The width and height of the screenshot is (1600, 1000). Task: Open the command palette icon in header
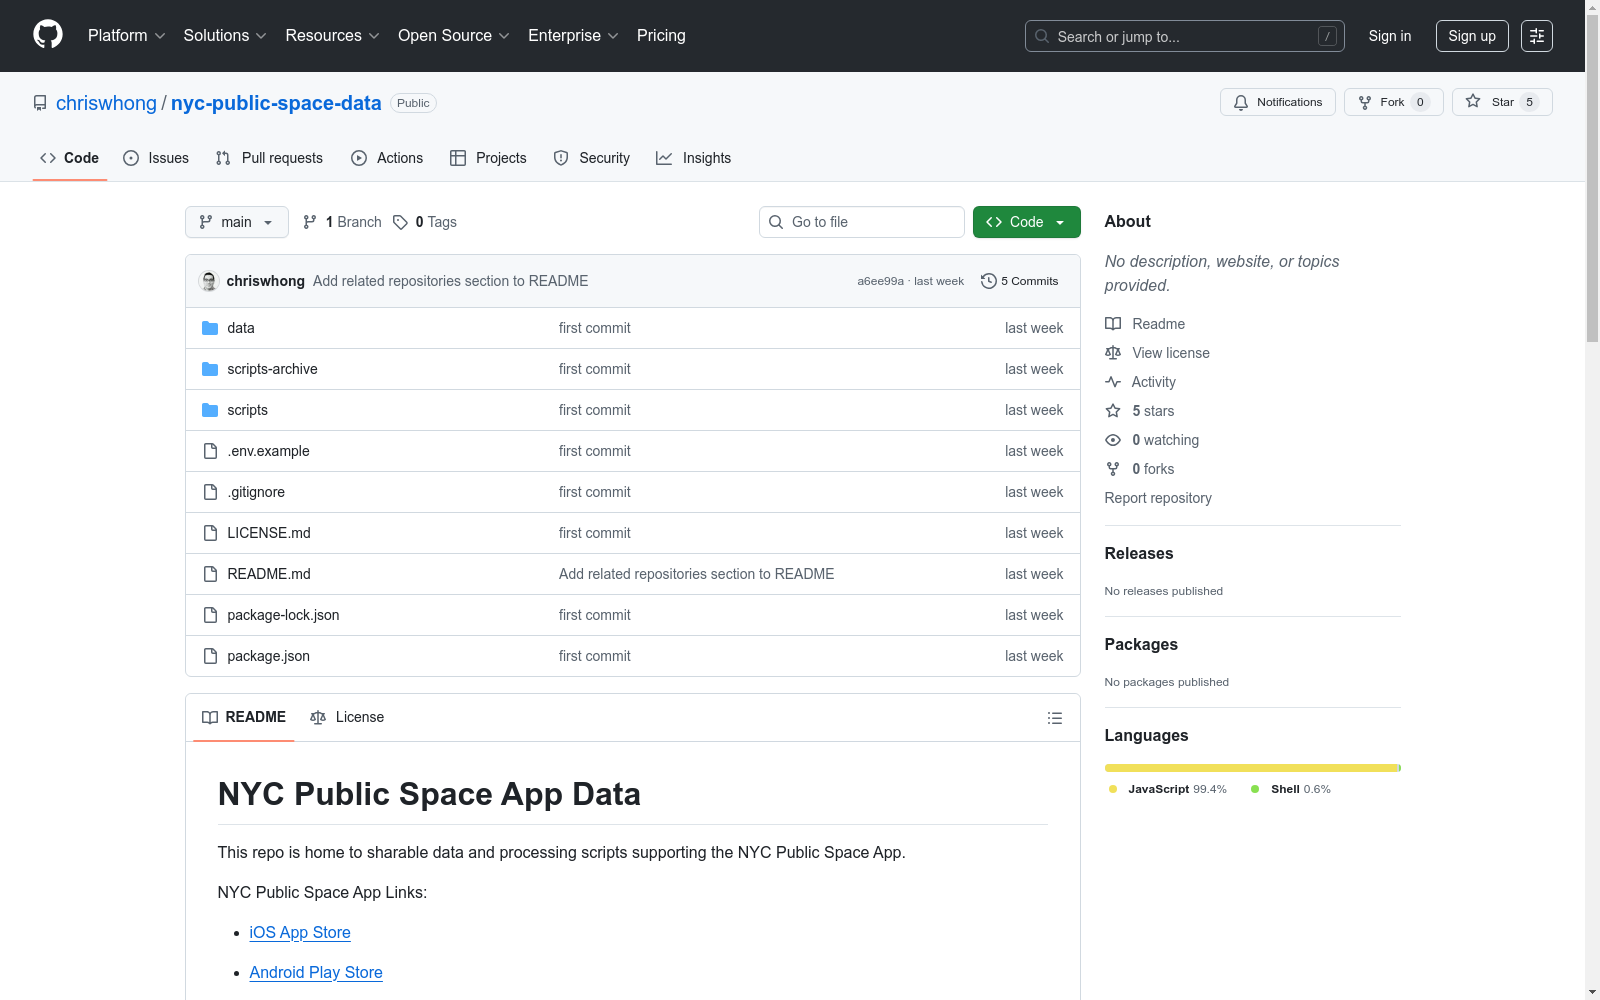click(x=1537, y=36)
